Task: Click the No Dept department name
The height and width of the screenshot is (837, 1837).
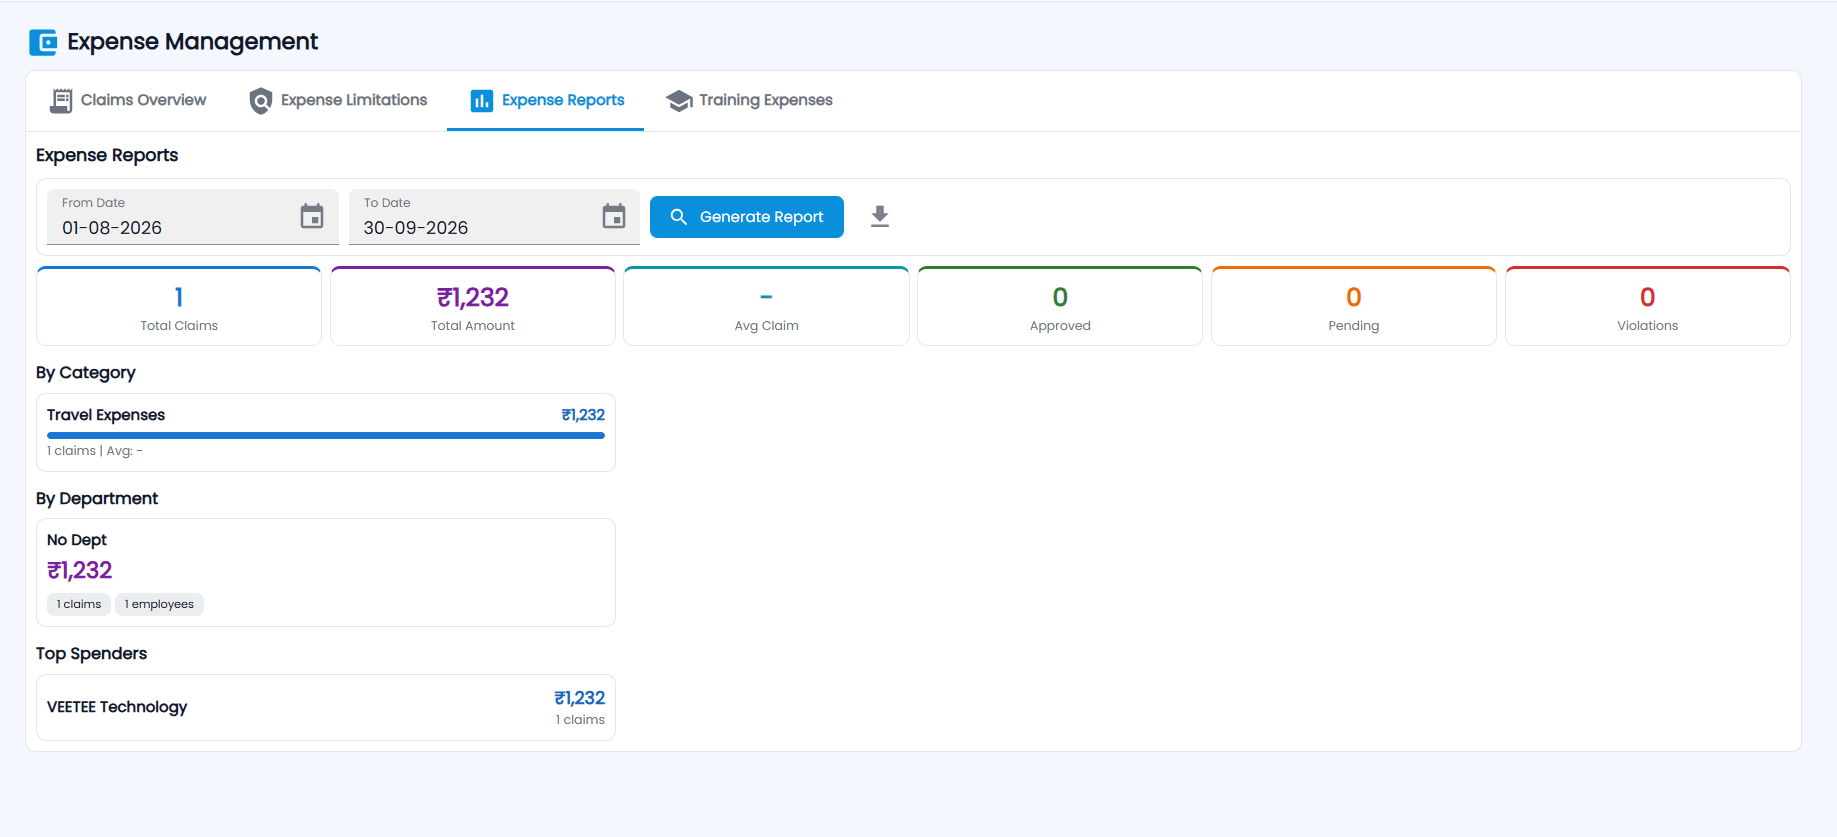Action: point(77,540)
